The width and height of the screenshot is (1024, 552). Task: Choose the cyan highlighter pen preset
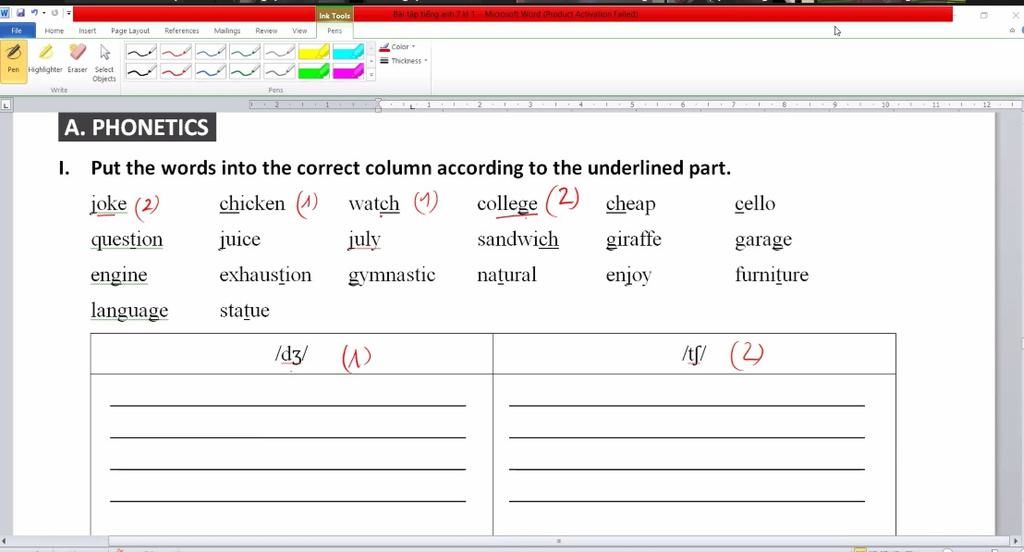(349, 52)
